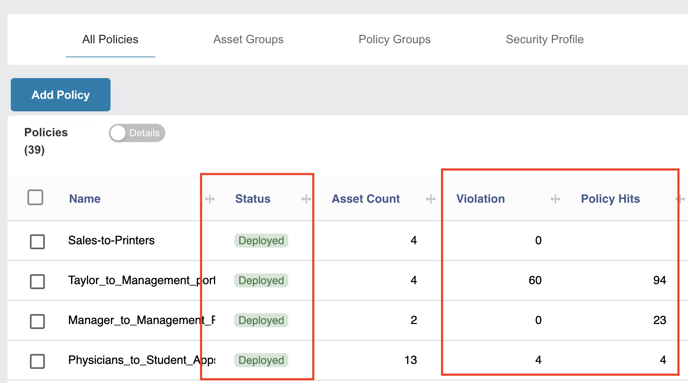
Task: Click the Policies (39) count label
Action: (x=46, y=141)
